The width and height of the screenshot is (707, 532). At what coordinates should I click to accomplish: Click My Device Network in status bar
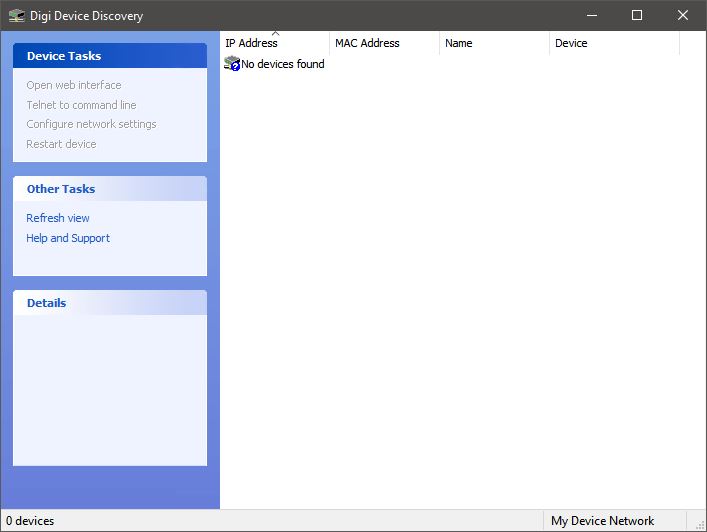tap(602, 521)
